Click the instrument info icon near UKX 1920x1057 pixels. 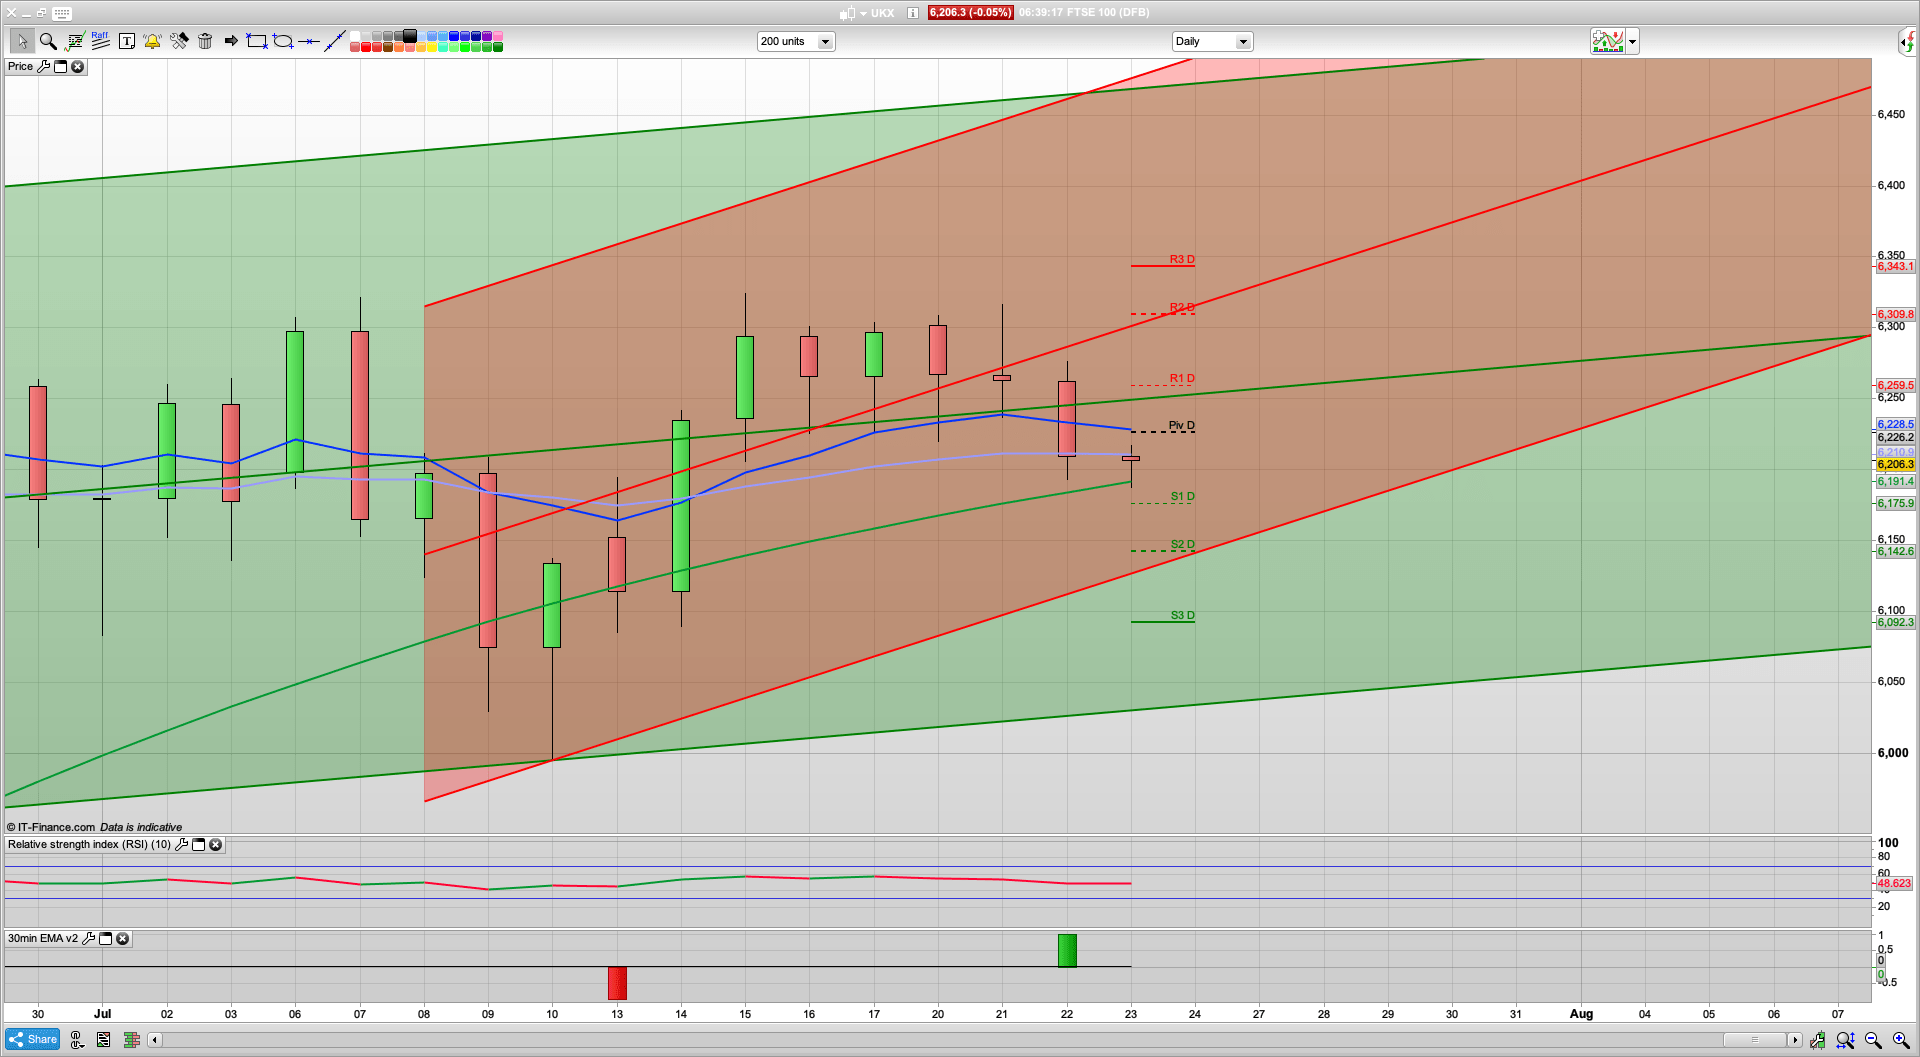point(913,13)
